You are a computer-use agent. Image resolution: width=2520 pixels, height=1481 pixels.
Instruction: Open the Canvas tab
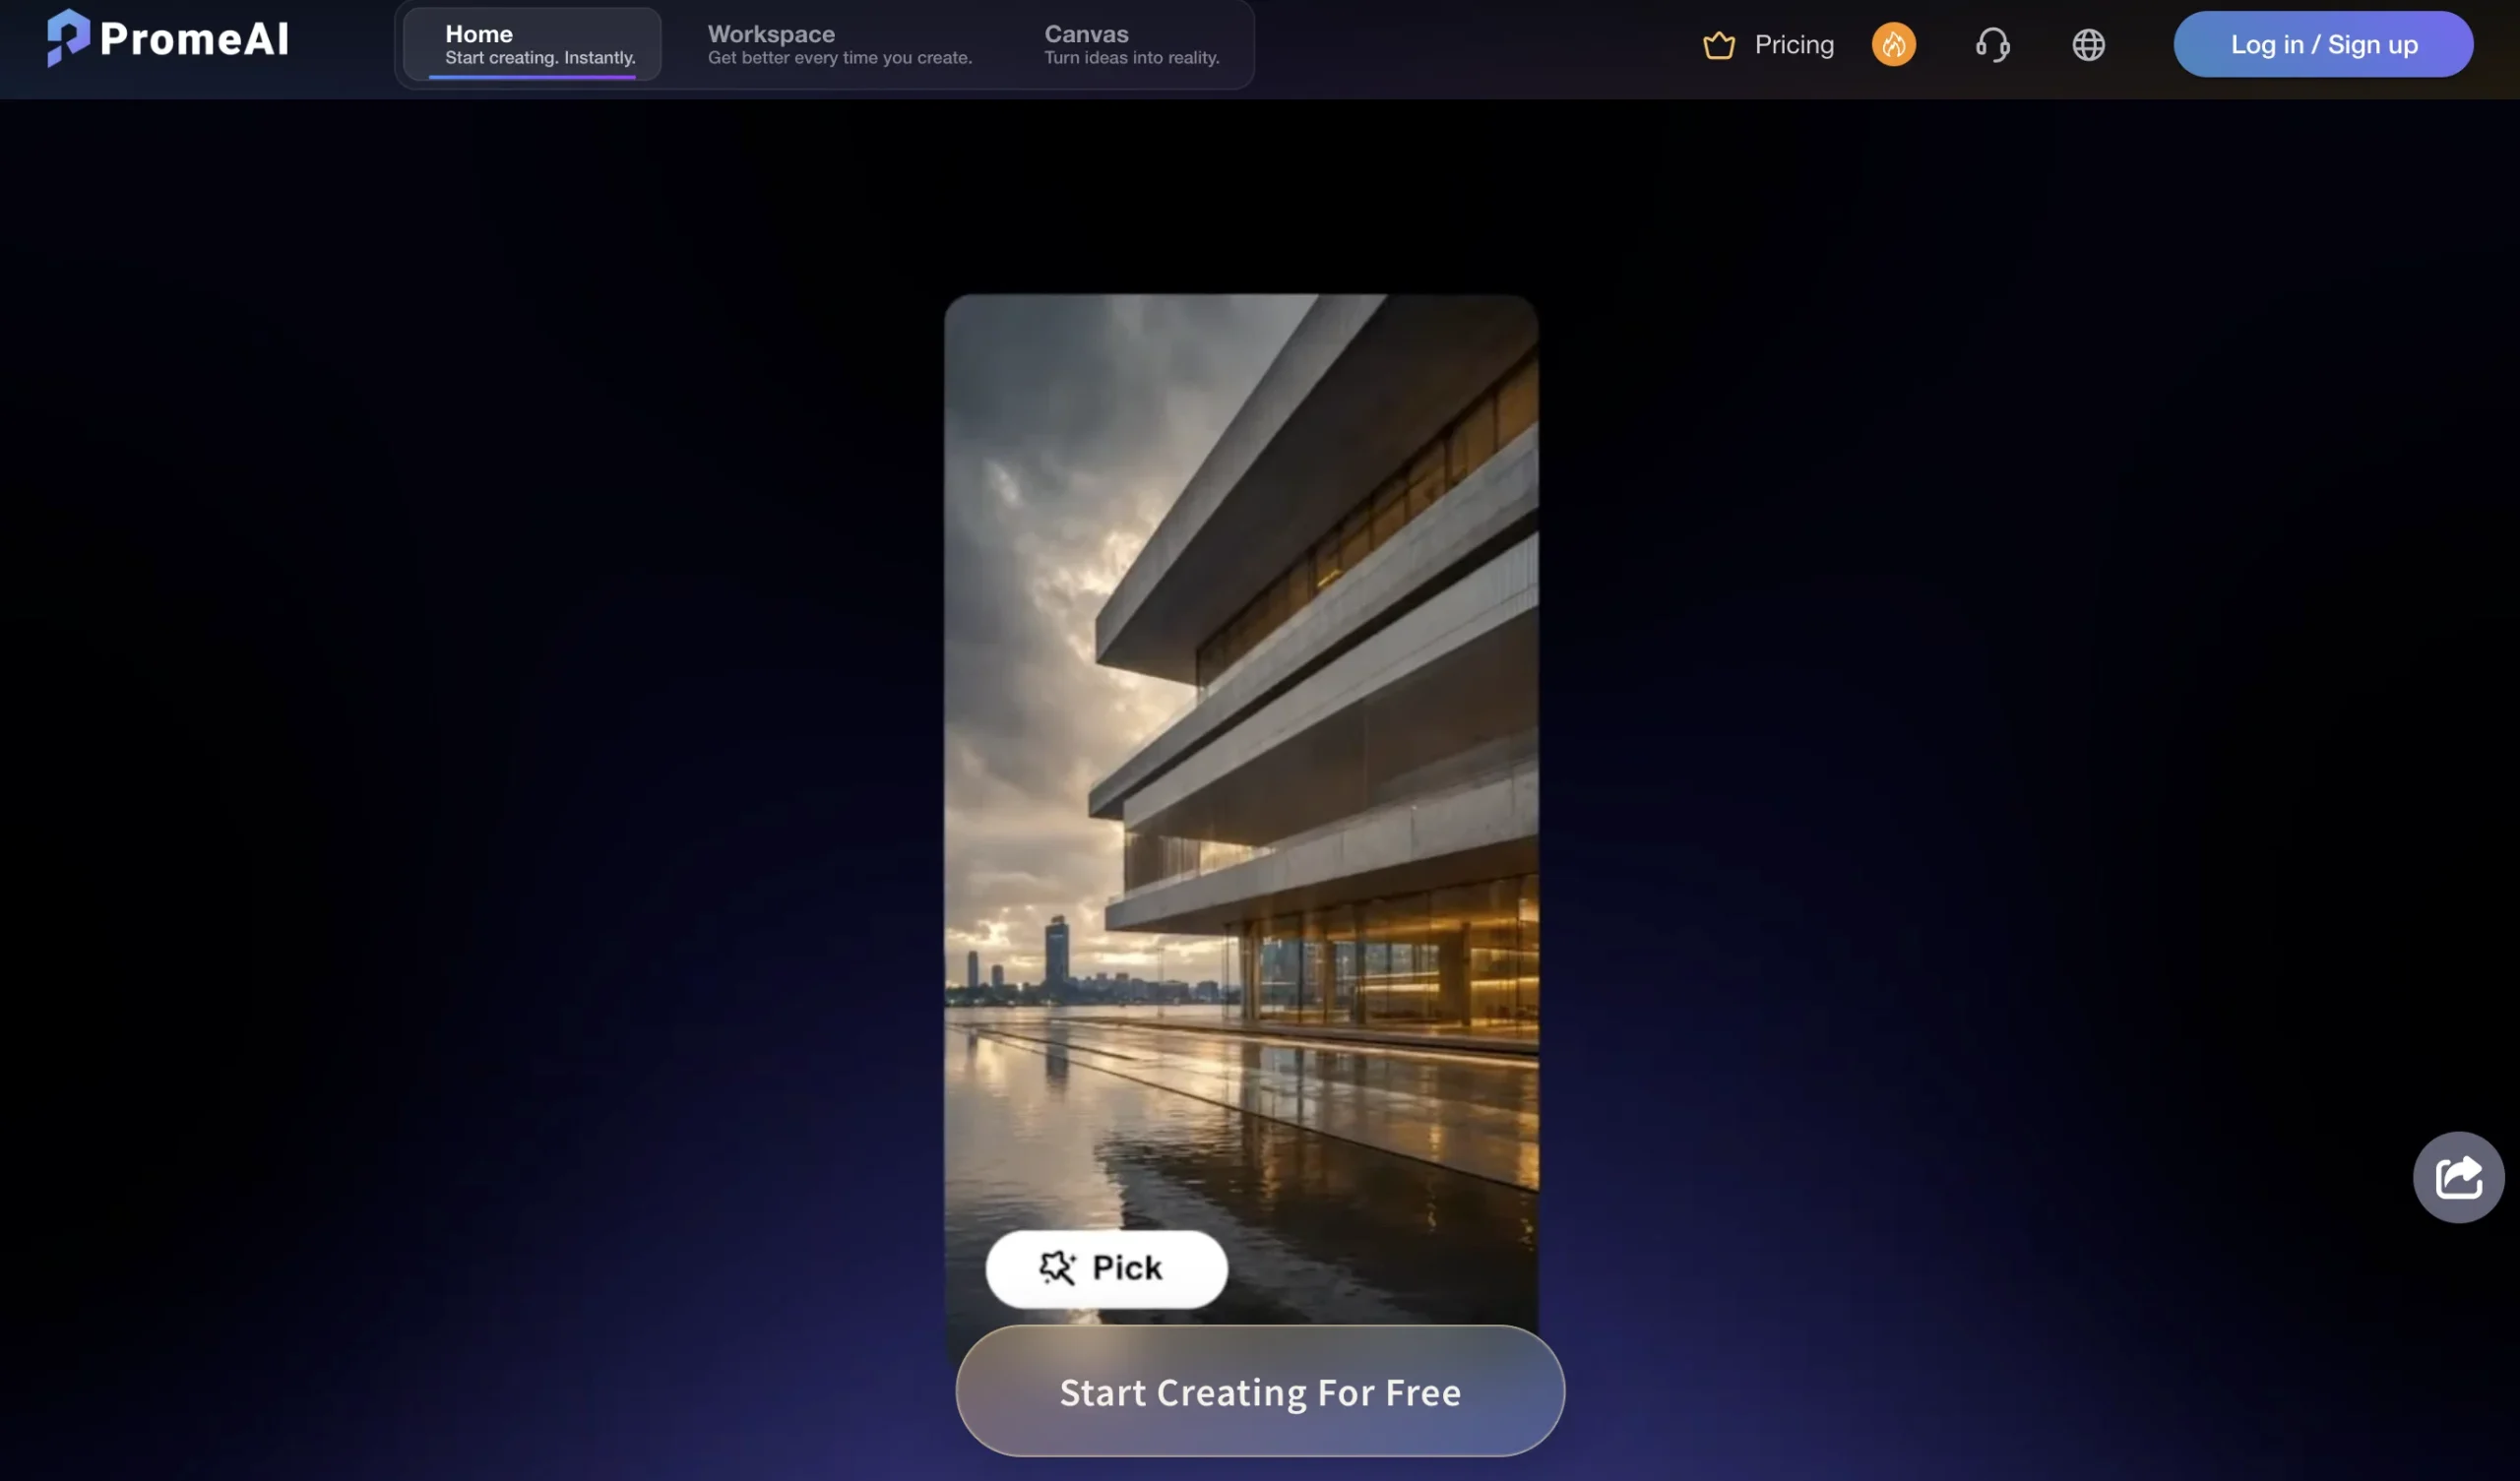1131,45
